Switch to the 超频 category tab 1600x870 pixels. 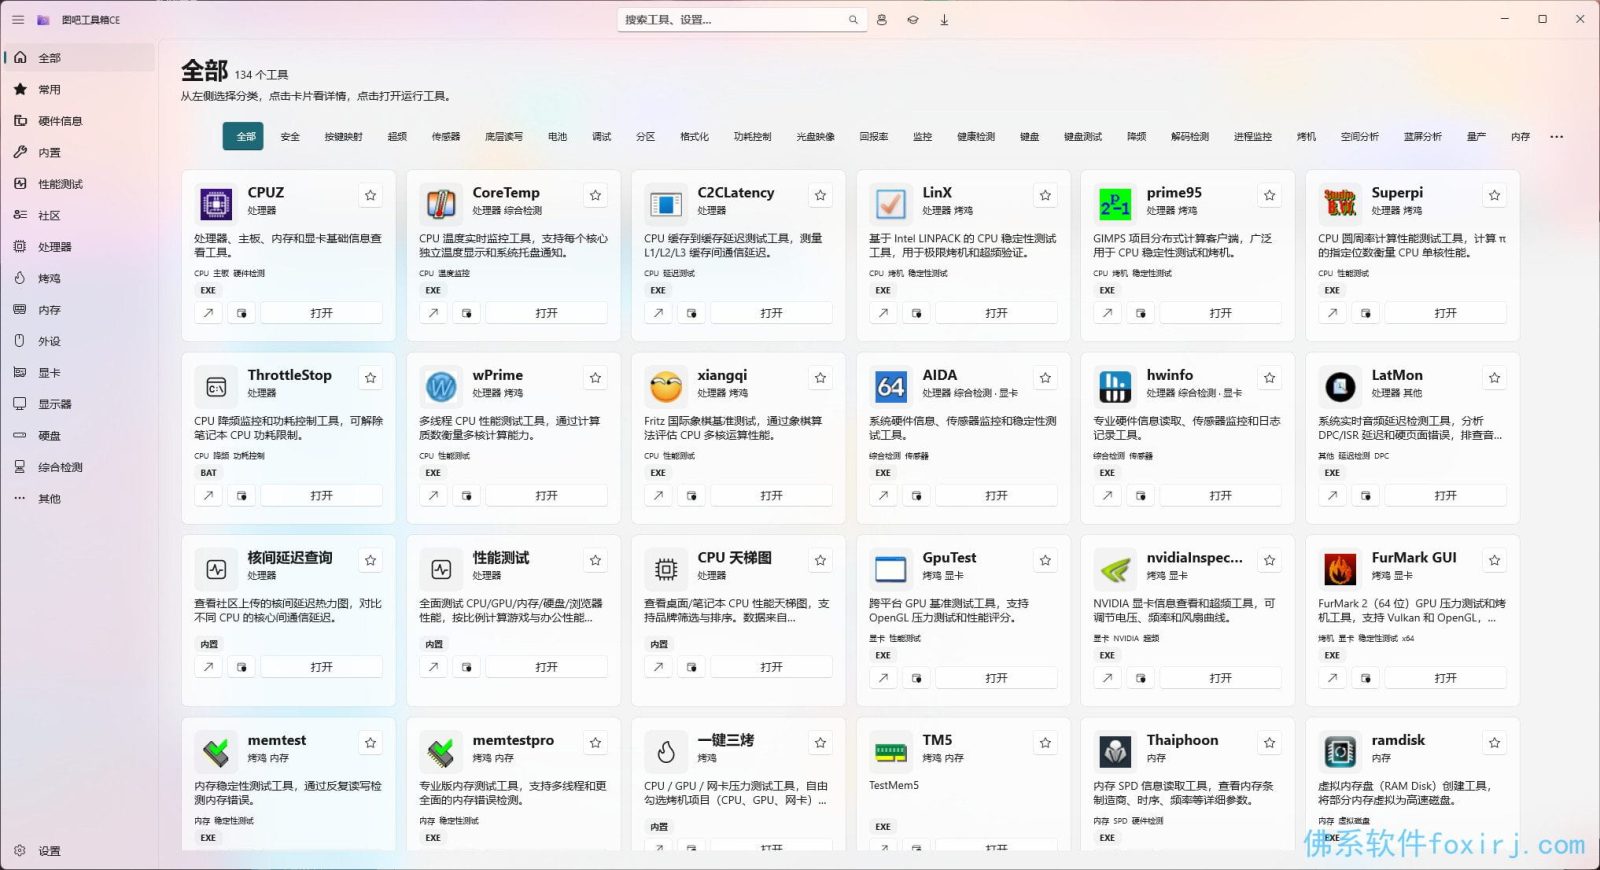point(397,137)
